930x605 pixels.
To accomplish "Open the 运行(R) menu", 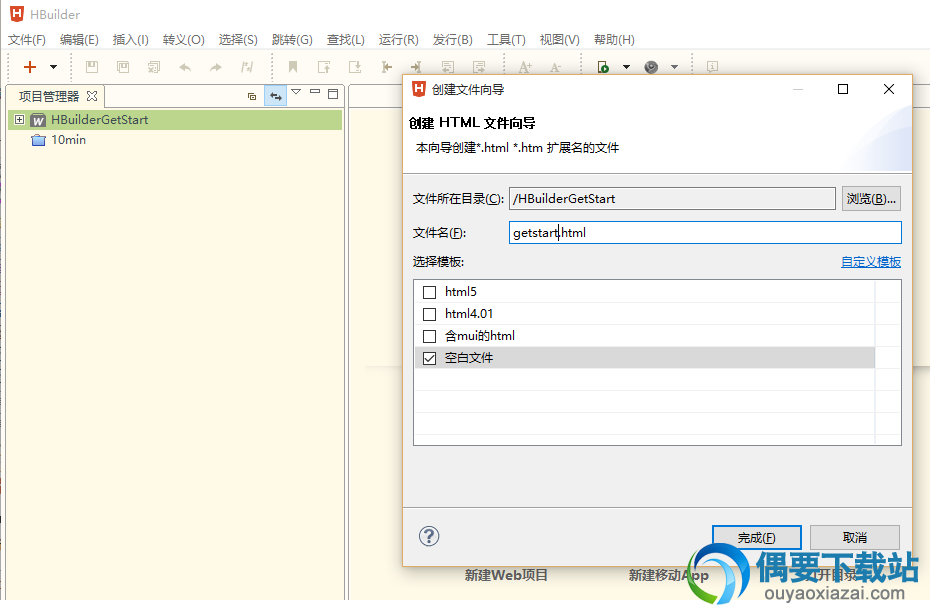I will point(399,40).
